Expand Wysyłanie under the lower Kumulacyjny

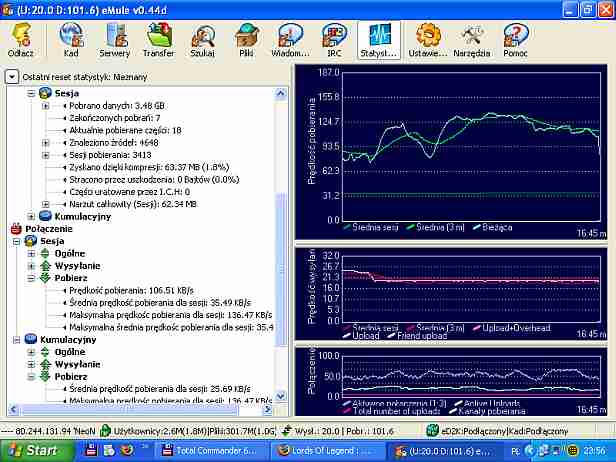coord(31,364)
